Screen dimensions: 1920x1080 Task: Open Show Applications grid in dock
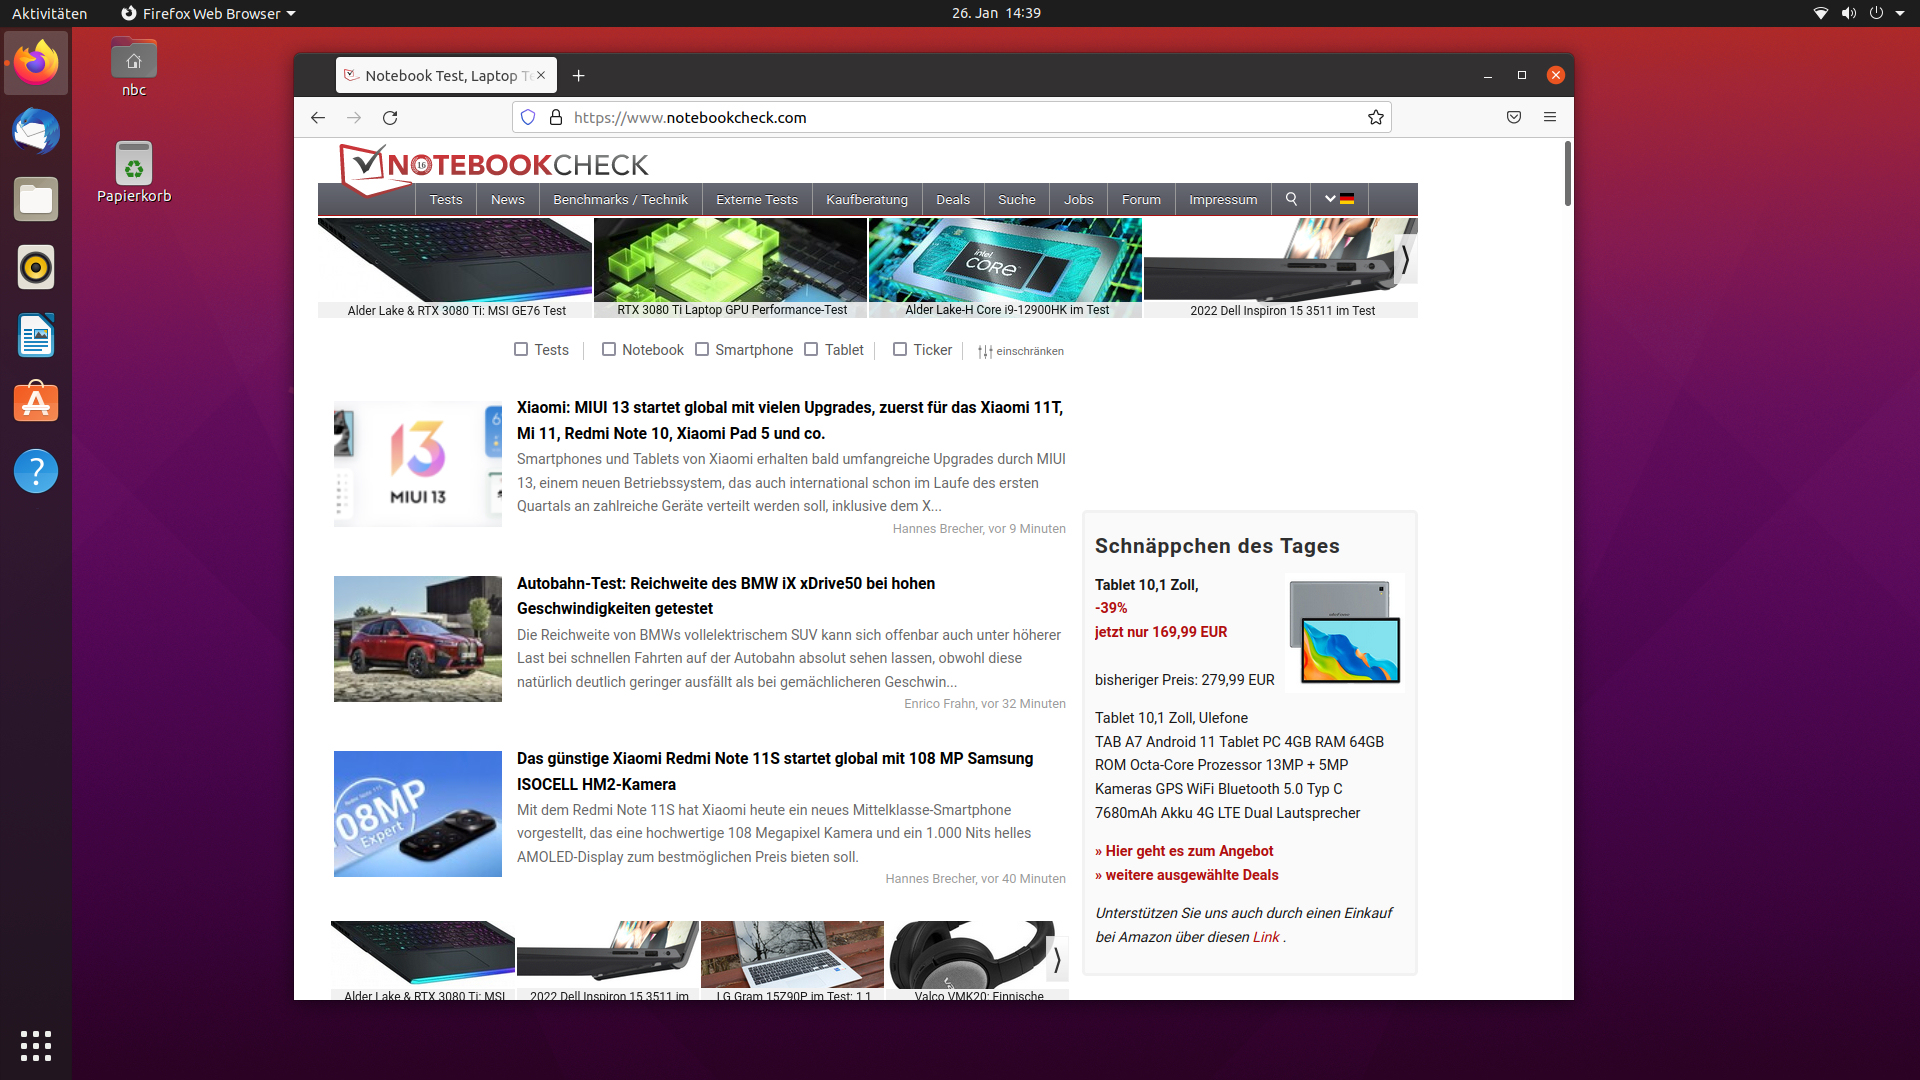pyautogui.click(x=36, y=1045)
